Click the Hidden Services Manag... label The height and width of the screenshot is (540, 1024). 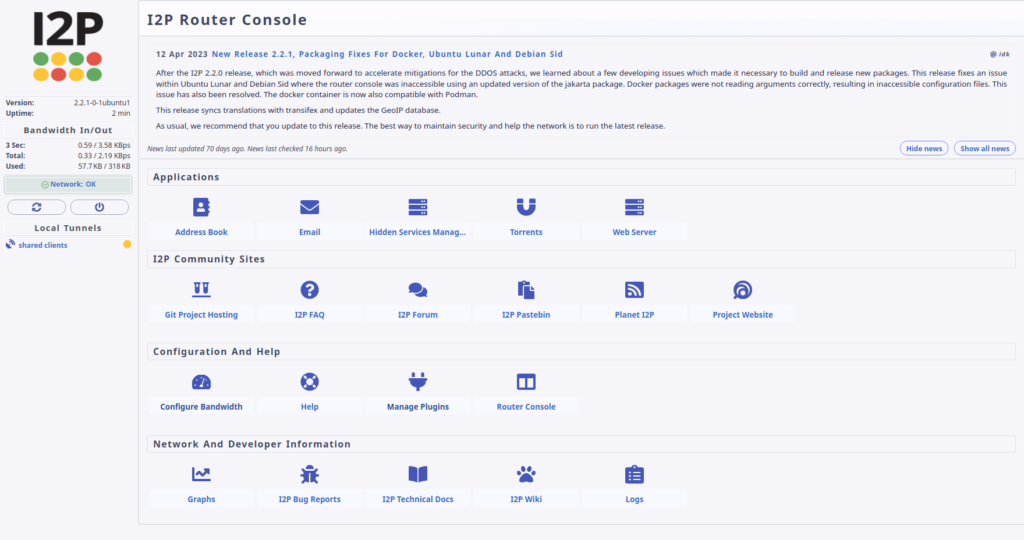pyautogui.click(x=417, y=232)
